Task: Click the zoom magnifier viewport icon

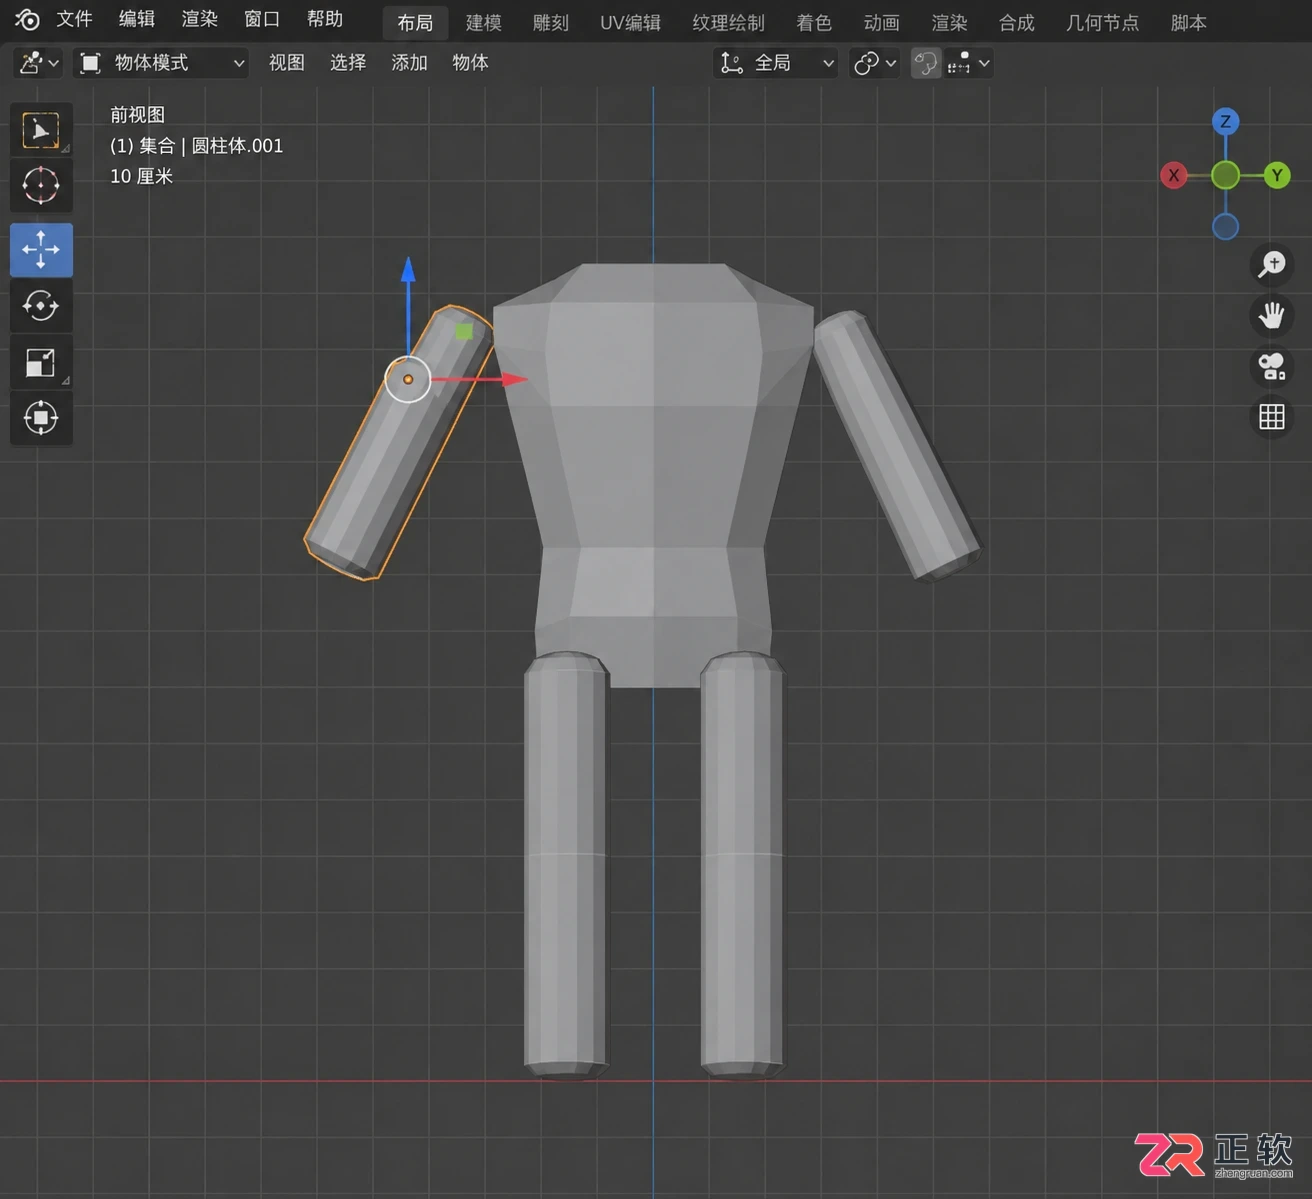Action: pos(1272,264)
